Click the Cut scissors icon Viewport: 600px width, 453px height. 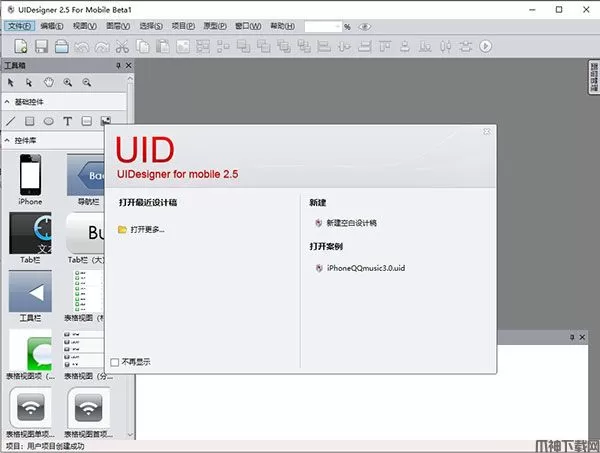point(122,46)
